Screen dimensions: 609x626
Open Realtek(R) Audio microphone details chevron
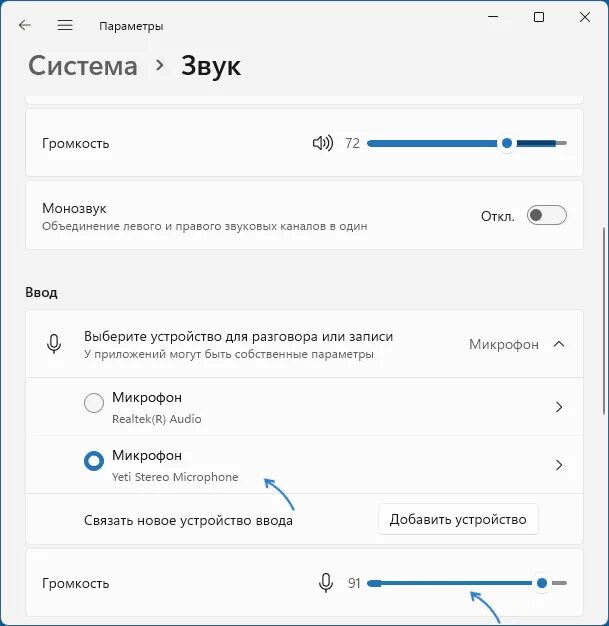[x=559, y=407]
